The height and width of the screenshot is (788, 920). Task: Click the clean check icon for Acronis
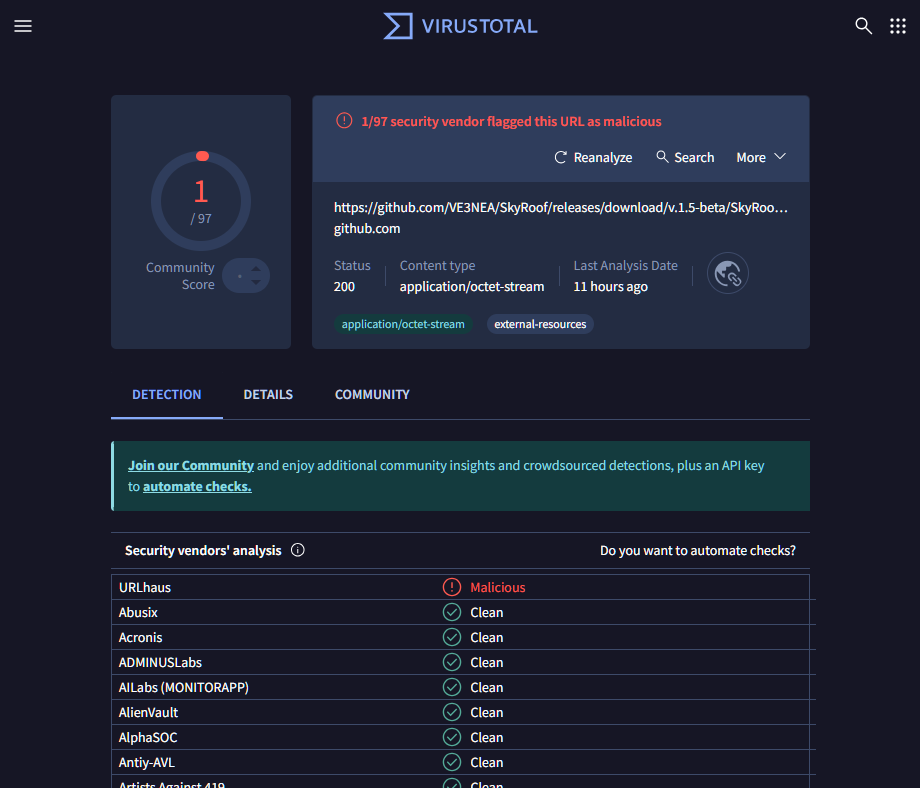tap(452, 637)
